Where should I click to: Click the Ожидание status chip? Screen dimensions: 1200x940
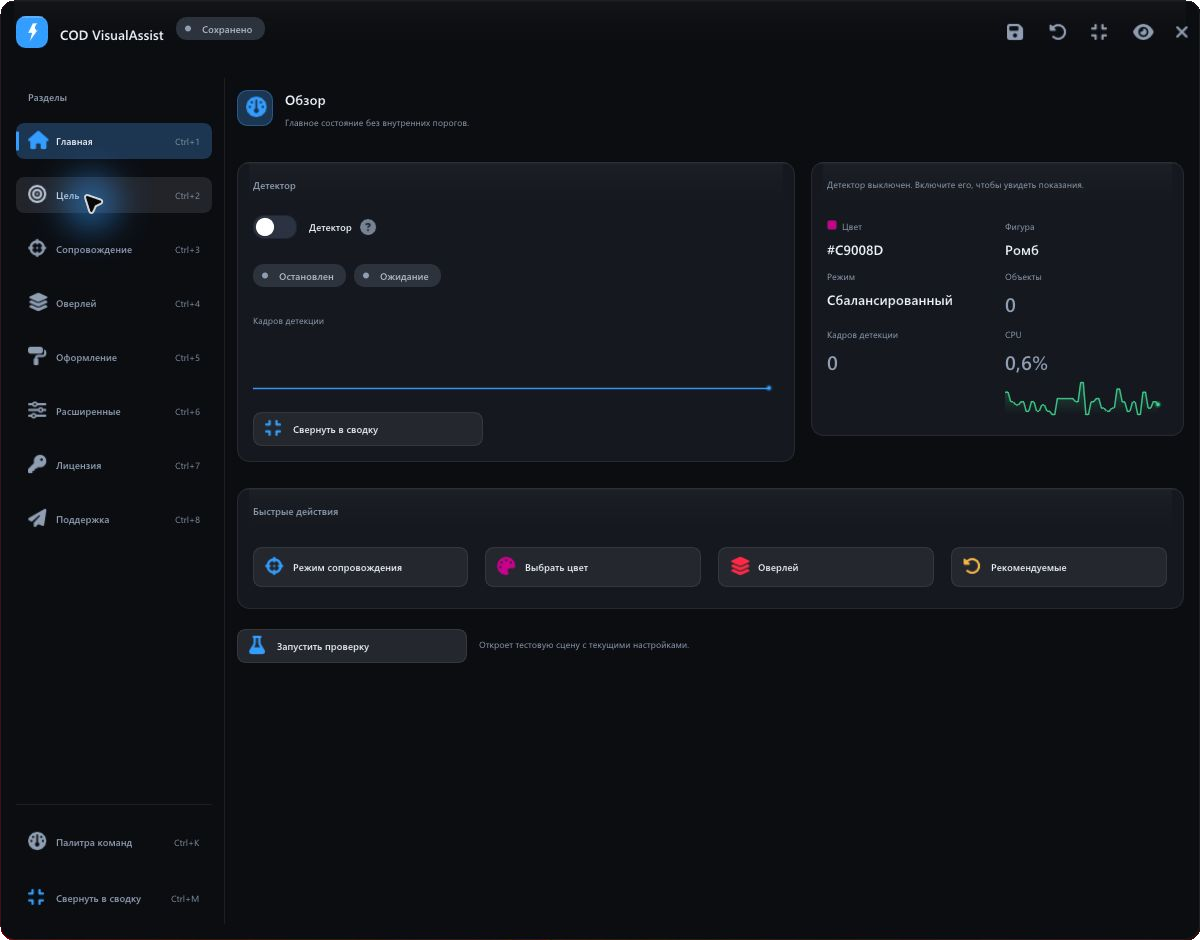[x=397, y=276]
